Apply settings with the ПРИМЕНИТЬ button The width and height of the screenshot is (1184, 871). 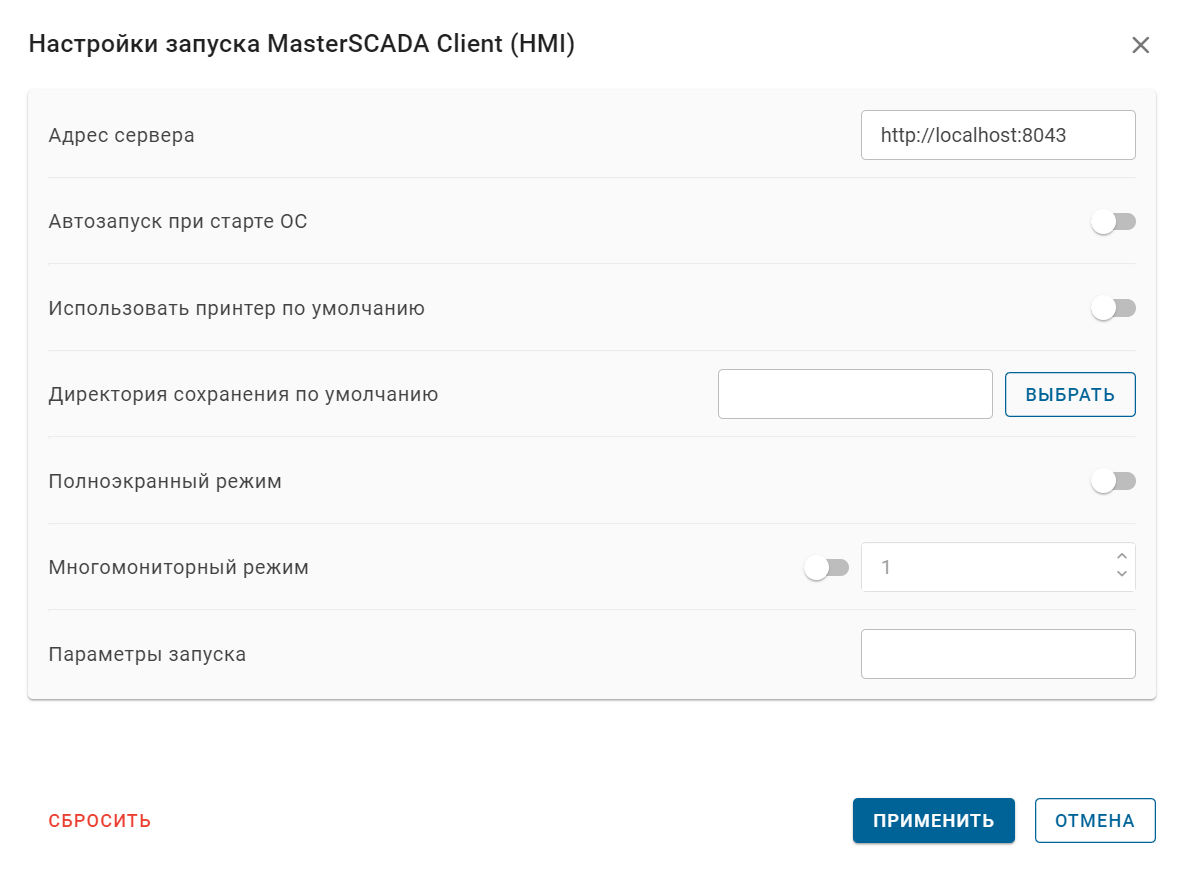(x=933, y=820)
